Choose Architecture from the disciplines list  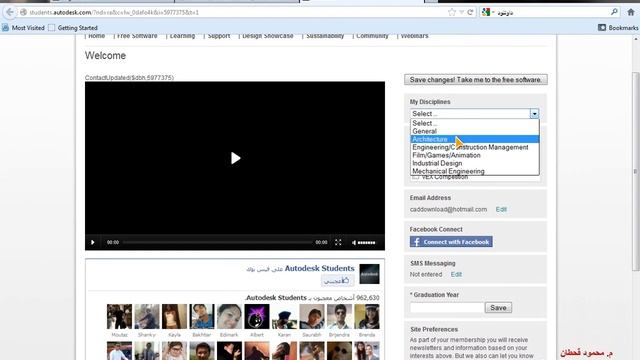(x=475, y=139)
